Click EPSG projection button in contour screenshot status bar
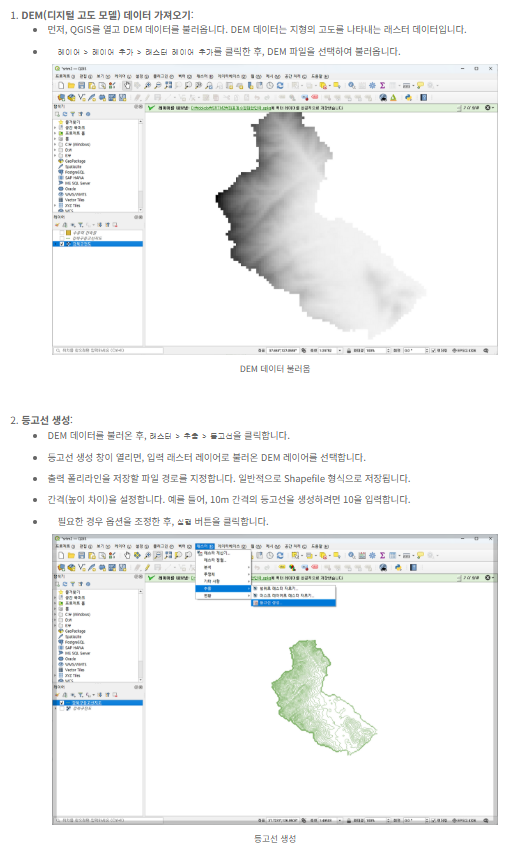Image resolution: width=514 pixels, height=844 pixels. [465, 820]
